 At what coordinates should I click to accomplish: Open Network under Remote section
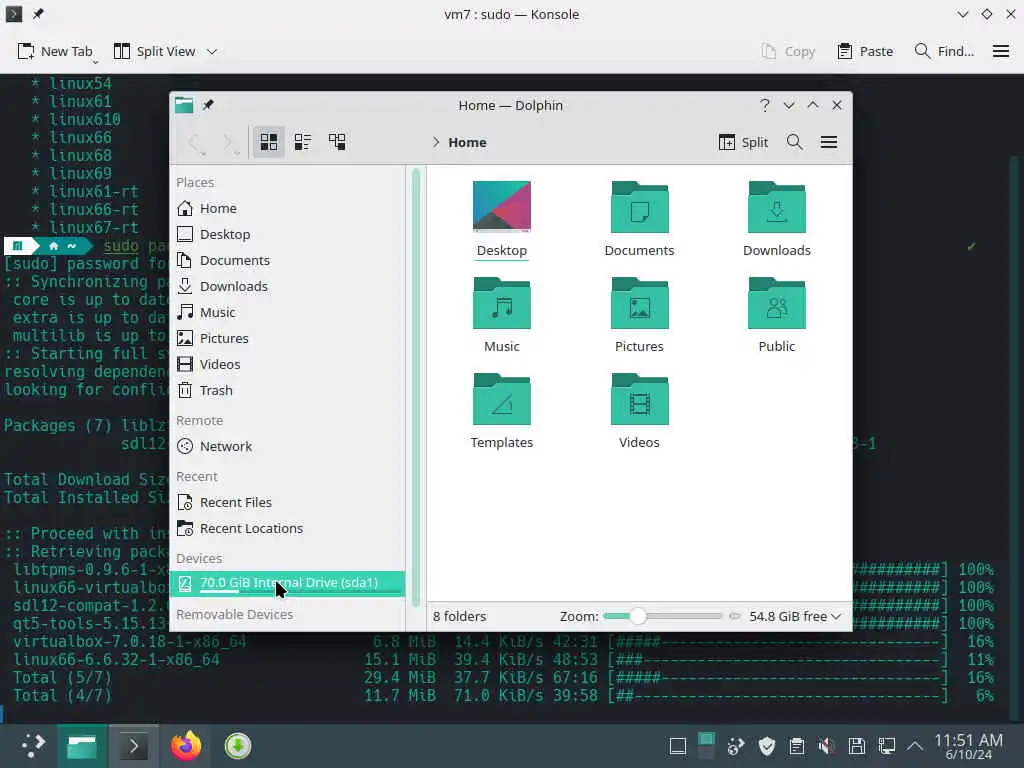(x=287, y=447)
